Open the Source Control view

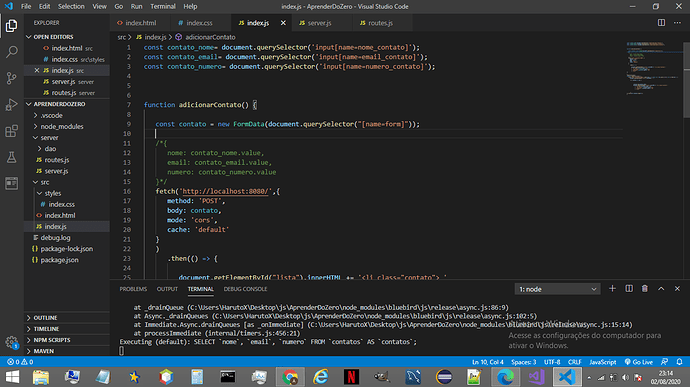(x=11, y=78)
